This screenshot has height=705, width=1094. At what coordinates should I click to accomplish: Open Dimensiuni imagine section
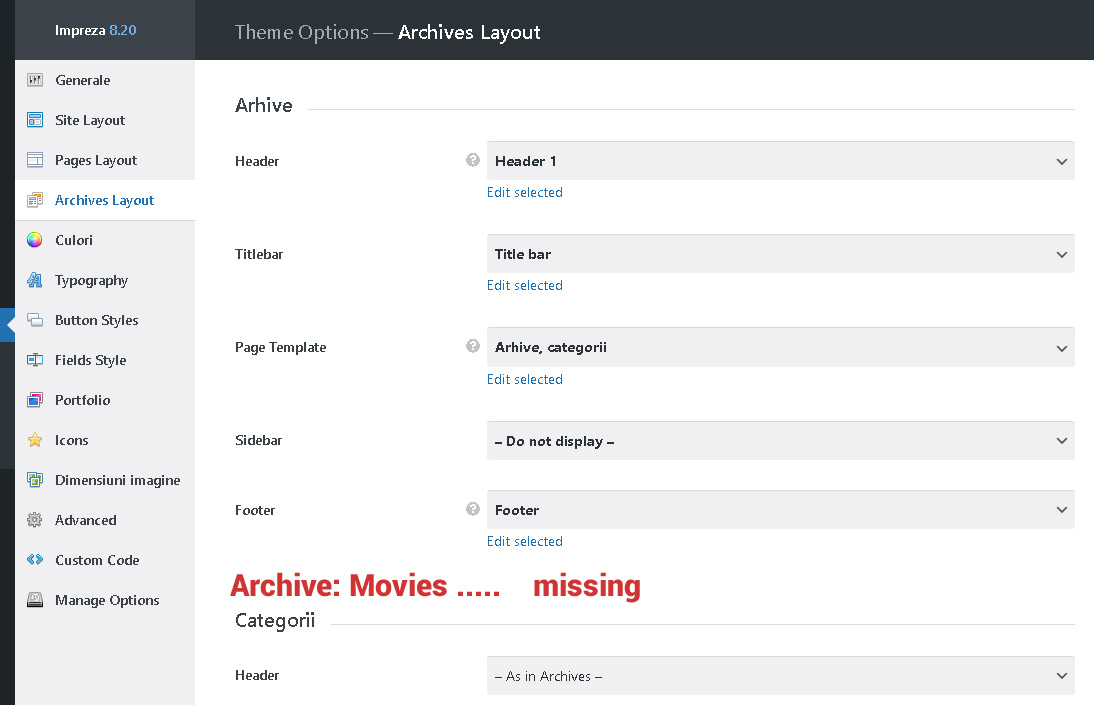[x=105, y=480]
